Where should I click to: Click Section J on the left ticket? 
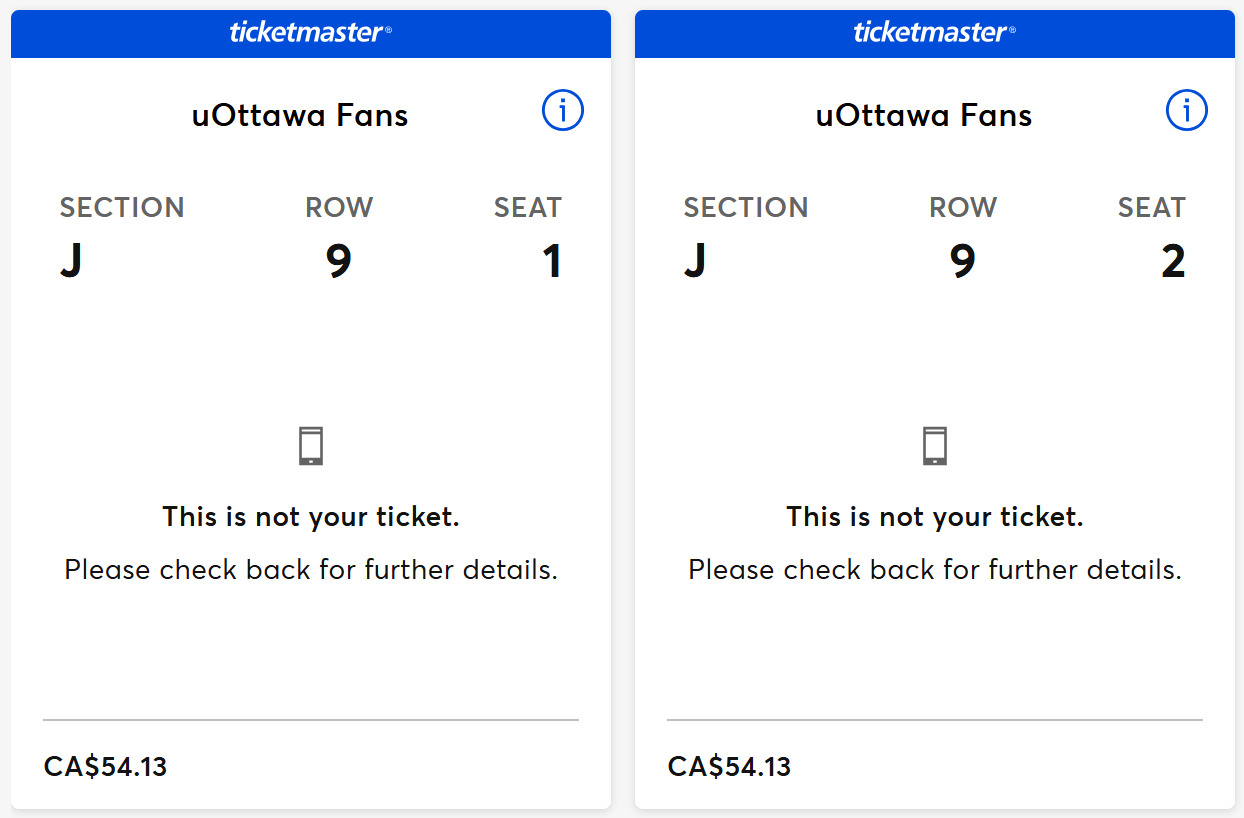coord(70,259)
